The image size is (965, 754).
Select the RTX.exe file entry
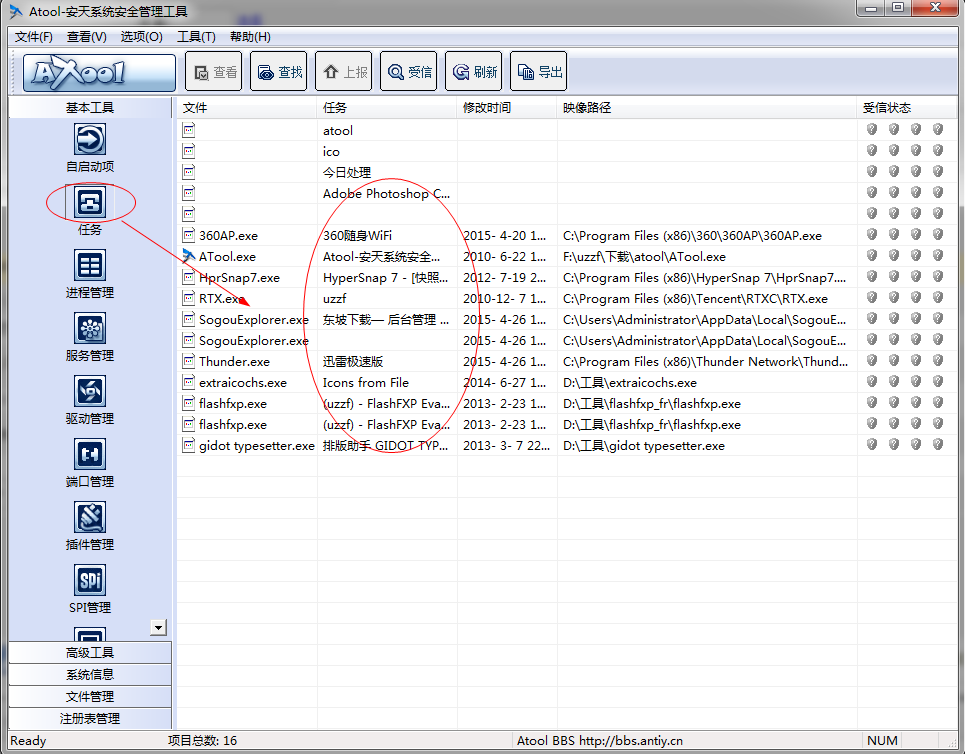(222, 299)
